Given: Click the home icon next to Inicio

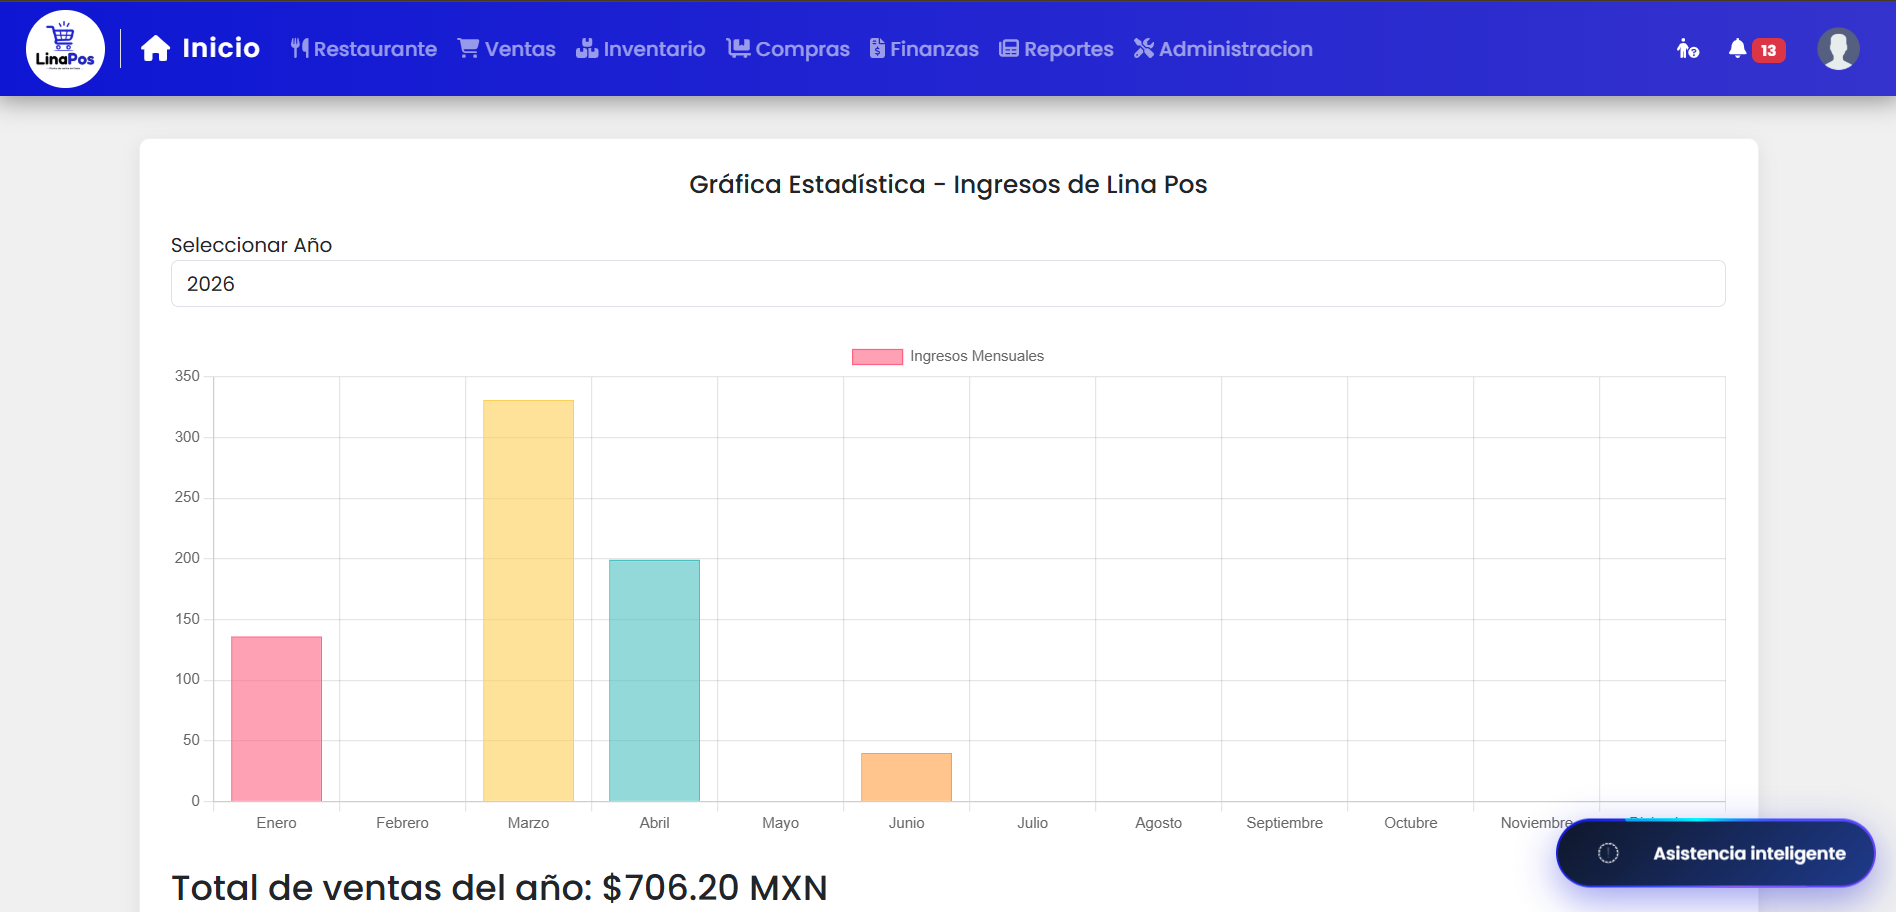Looking at the screenshot, I should coord(155,48).
